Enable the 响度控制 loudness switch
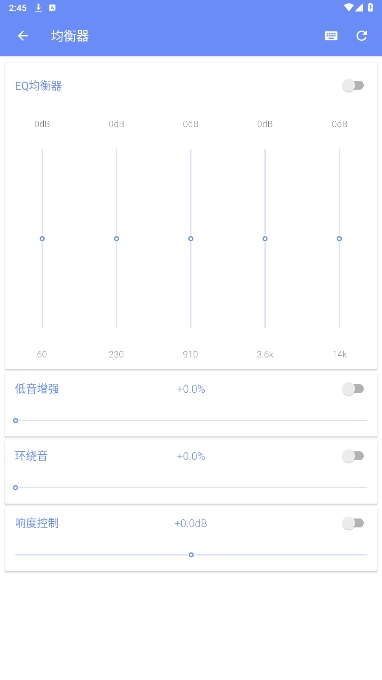The width and height of the screenshot is (382, 680). point(353,523)
